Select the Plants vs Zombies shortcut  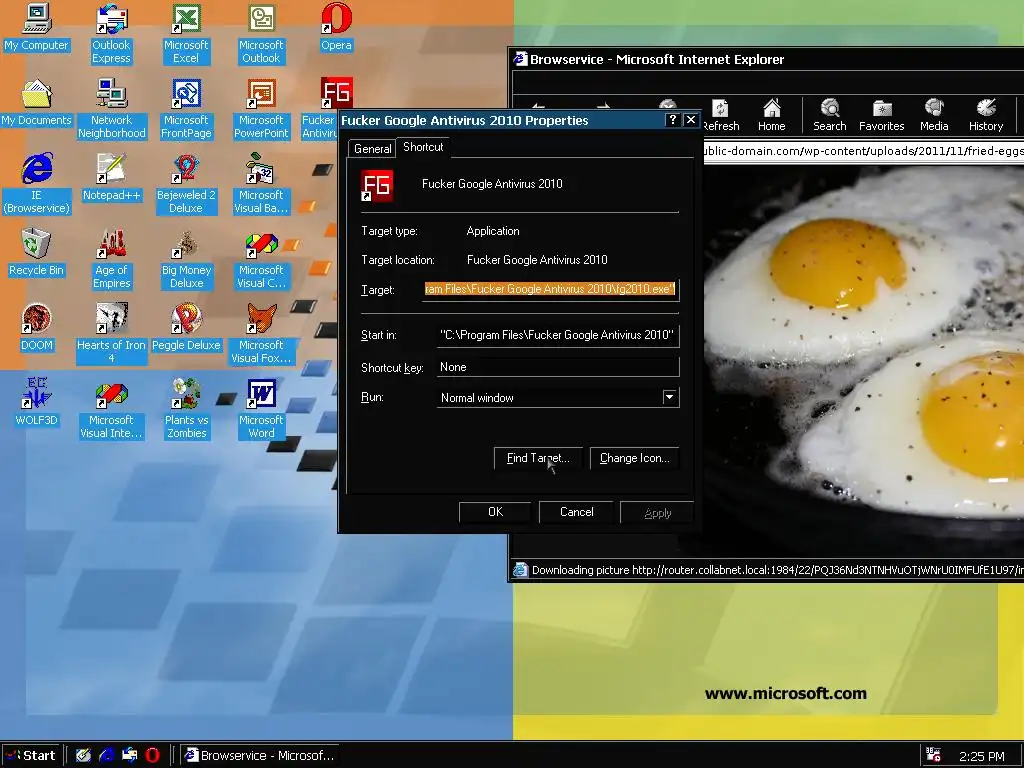(x=186, y=409)
